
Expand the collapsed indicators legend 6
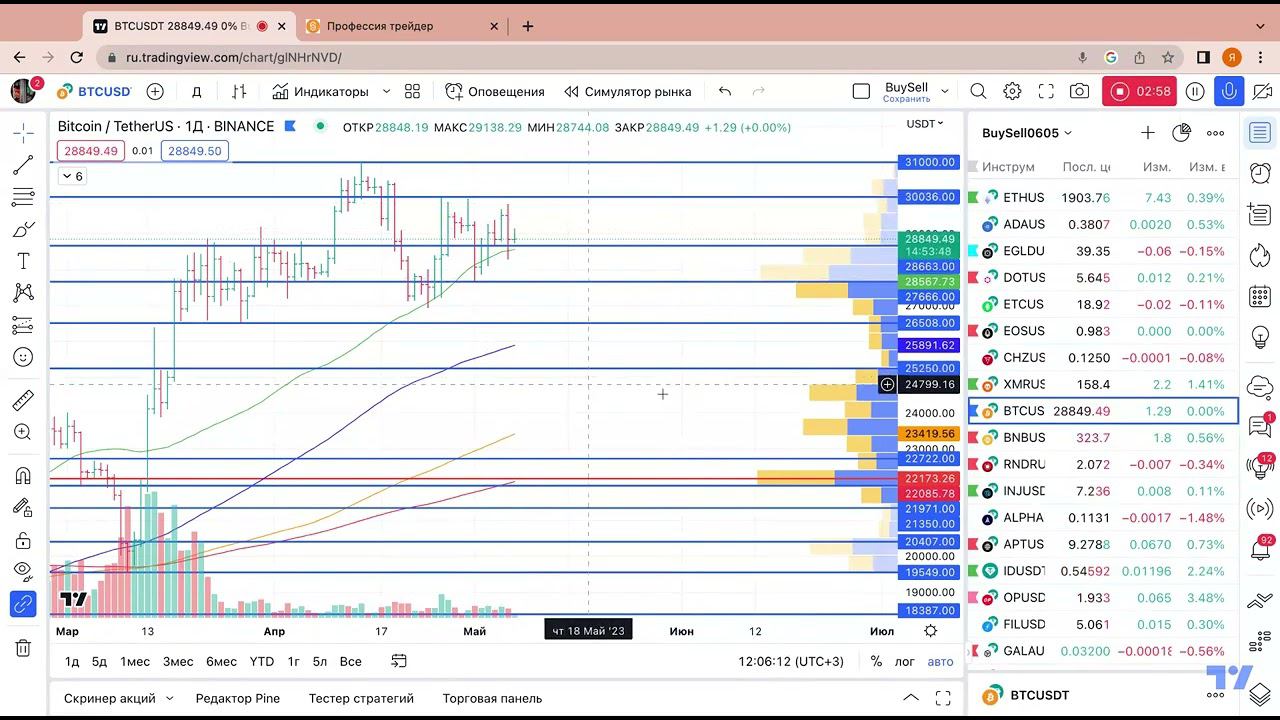pos(72,176)
